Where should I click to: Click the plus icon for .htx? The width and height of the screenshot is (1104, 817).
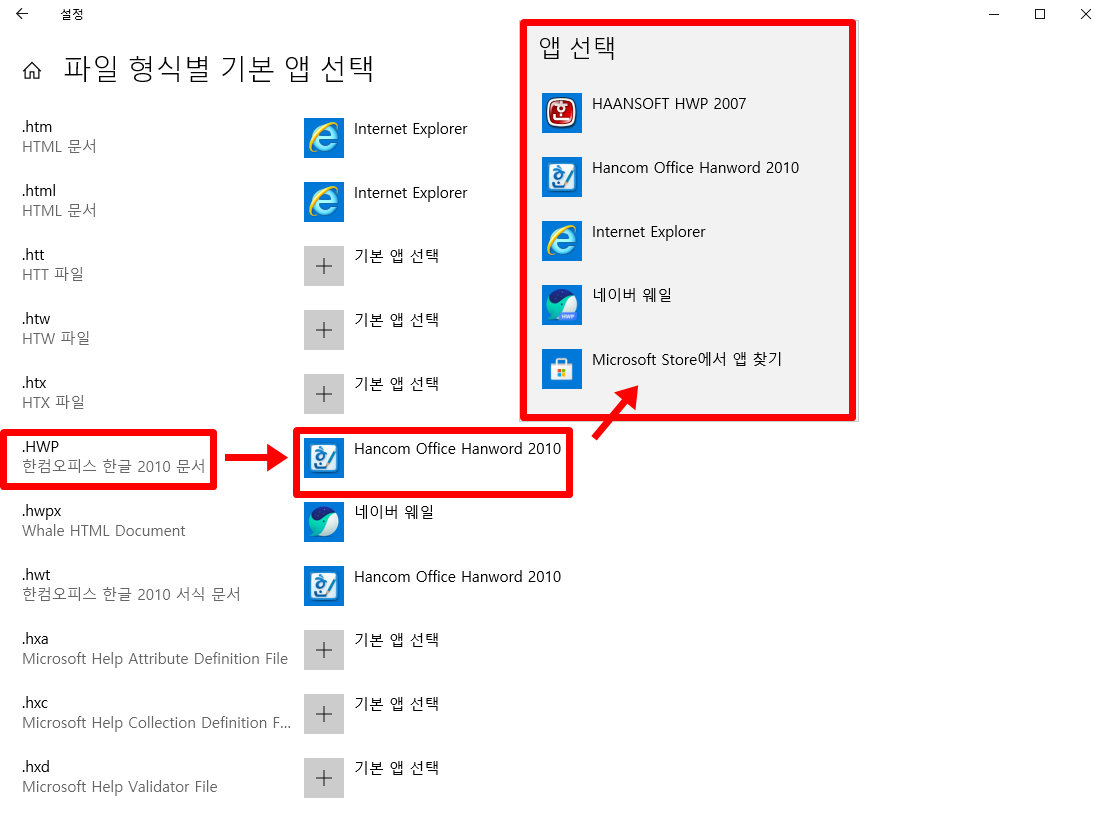tap(324, 394)
